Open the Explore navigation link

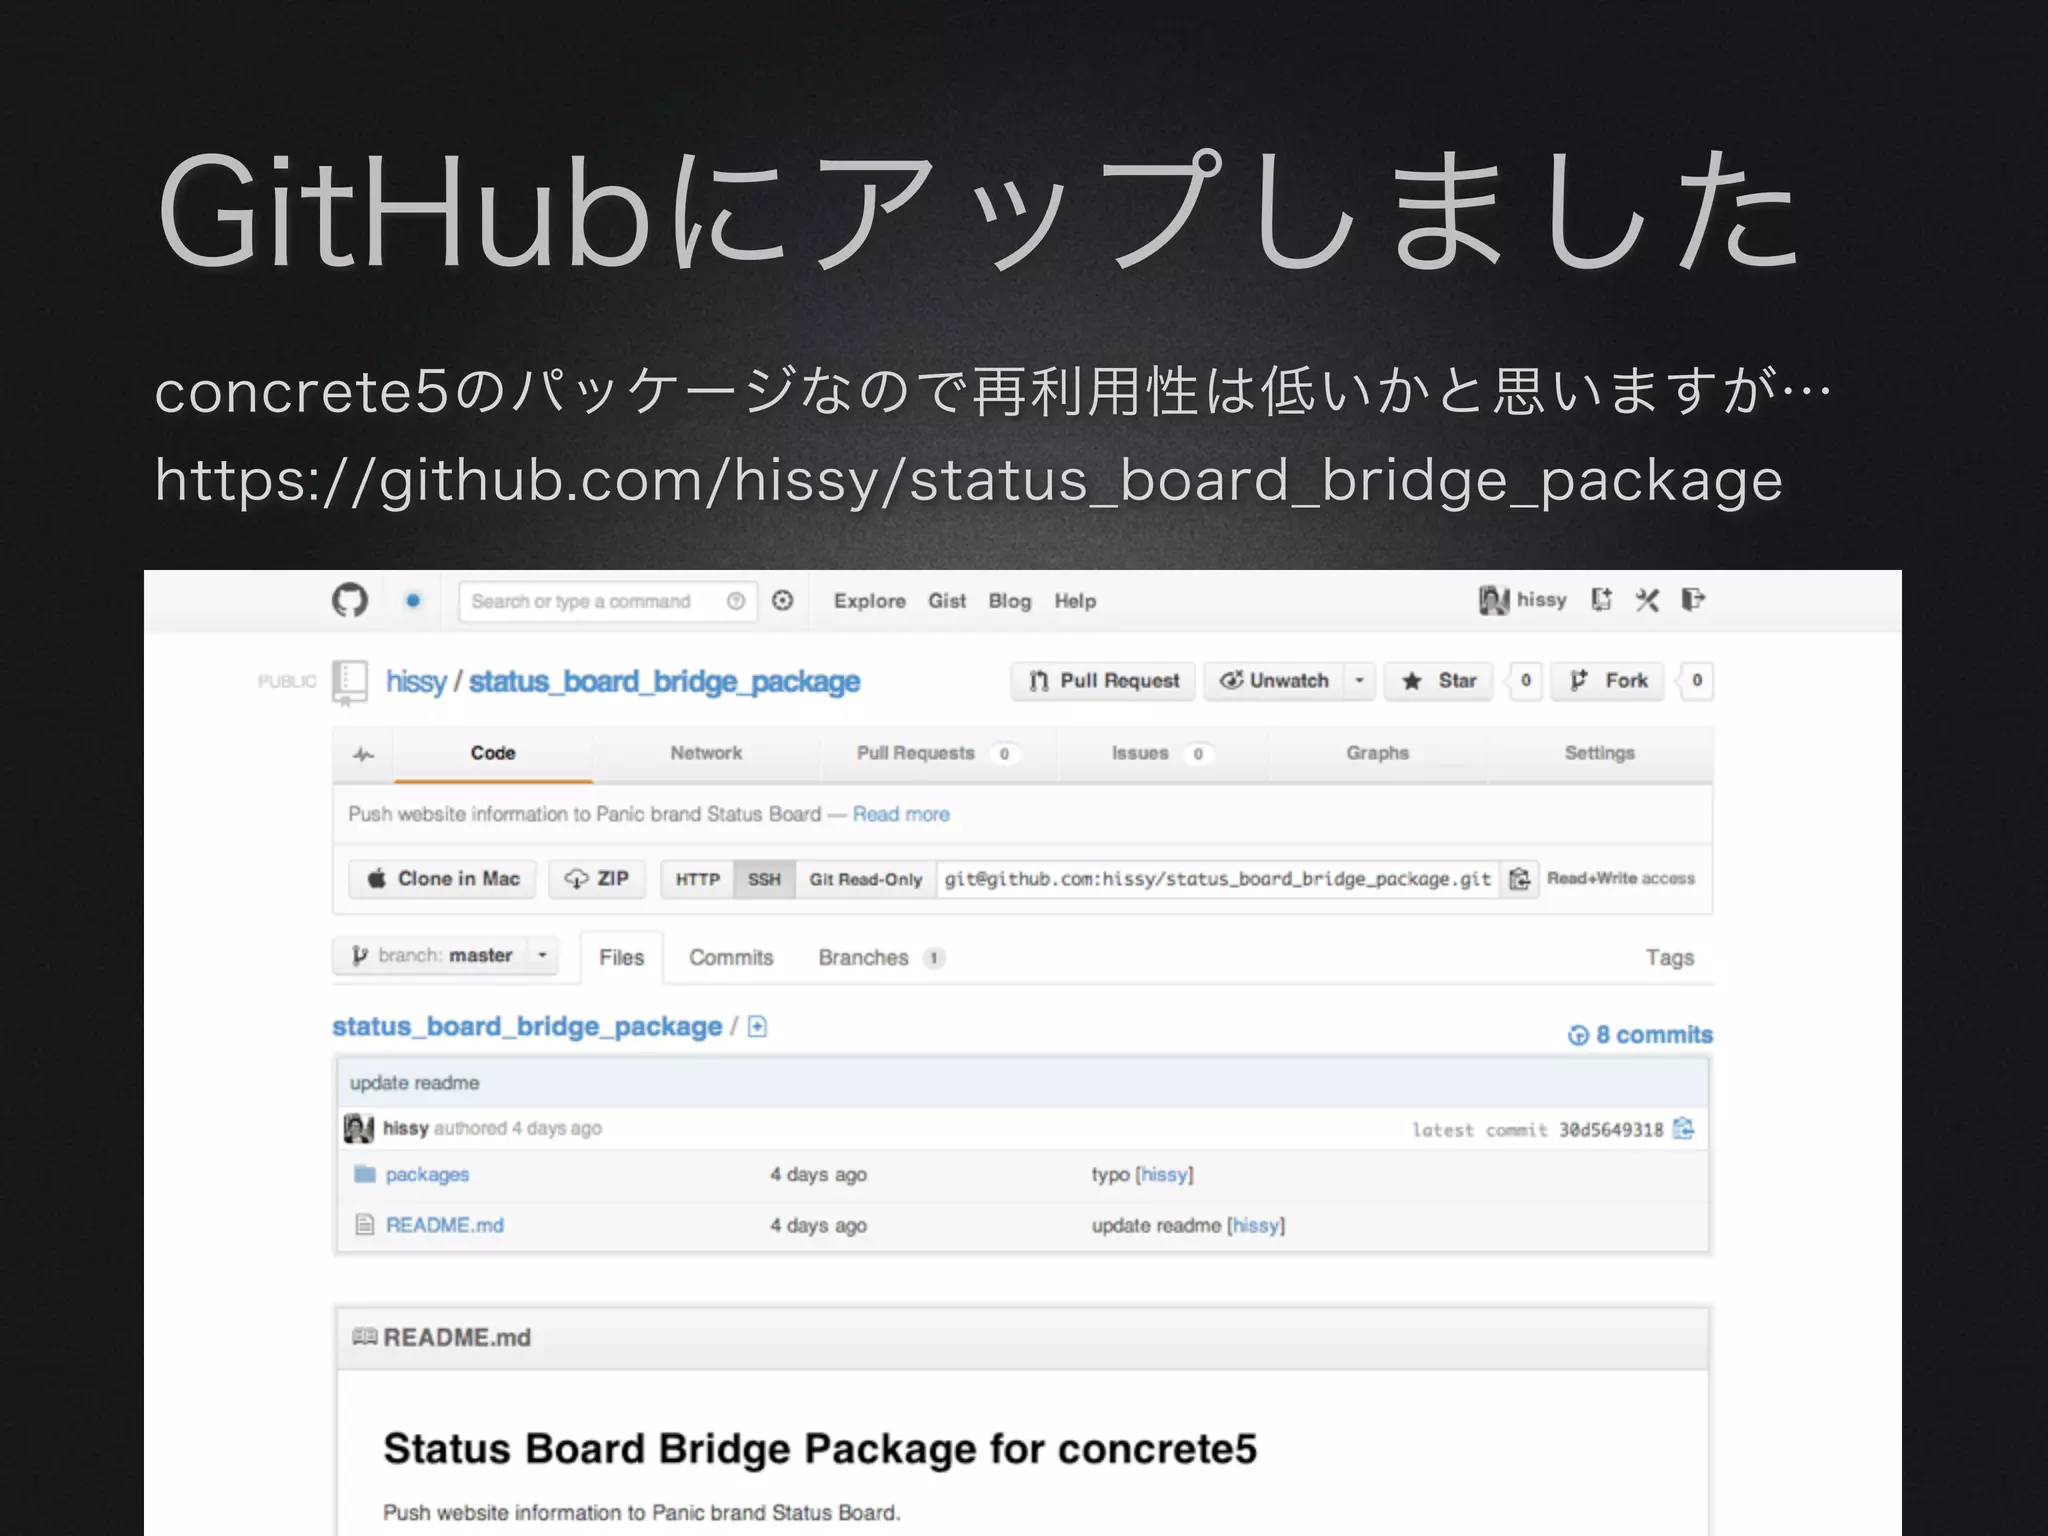click(x=870, y=601)
